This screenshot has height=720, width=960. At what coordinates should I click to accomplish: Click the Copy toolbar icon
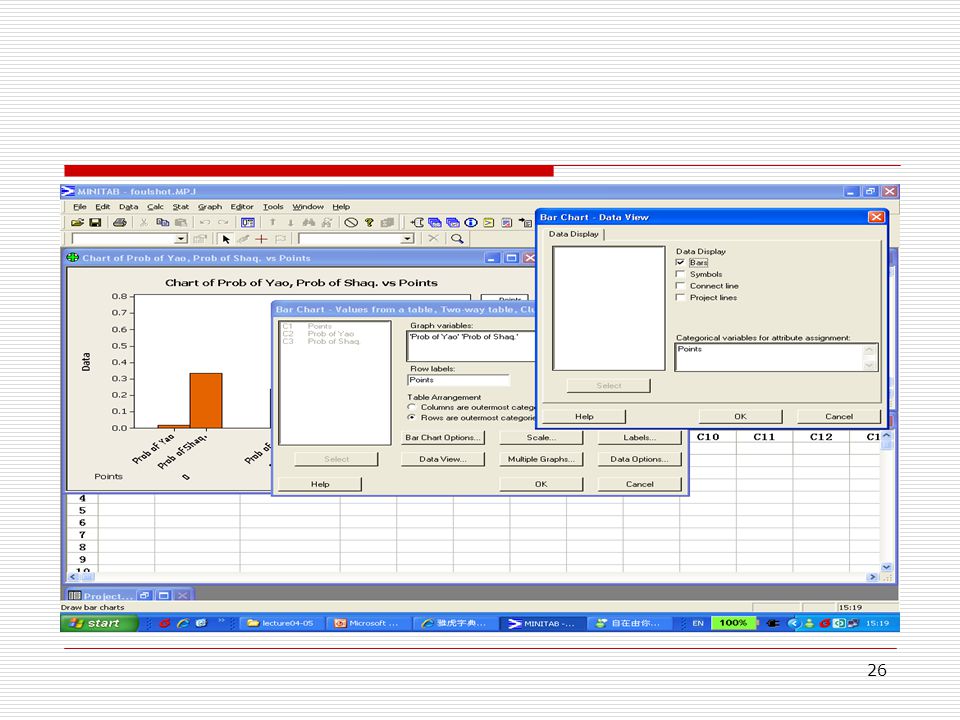(x=162, y=222)
